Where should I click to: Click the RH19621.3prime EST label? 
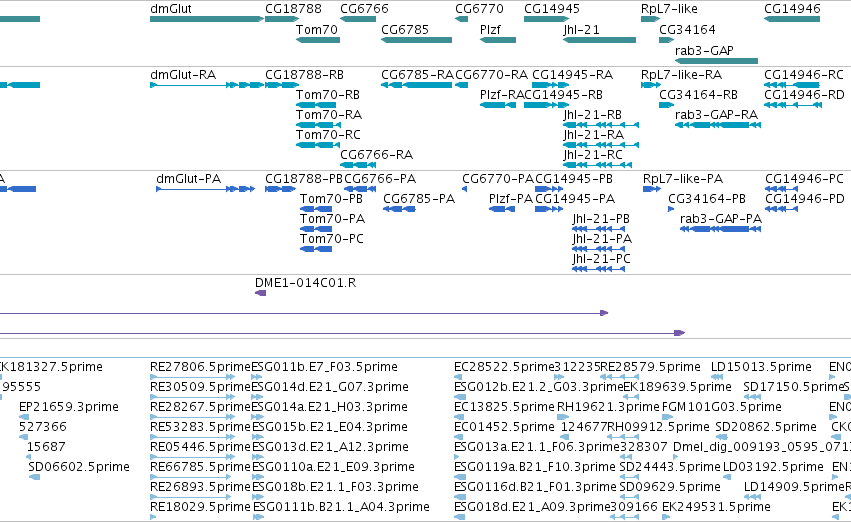pyautogui.click(x=608, y=408)
